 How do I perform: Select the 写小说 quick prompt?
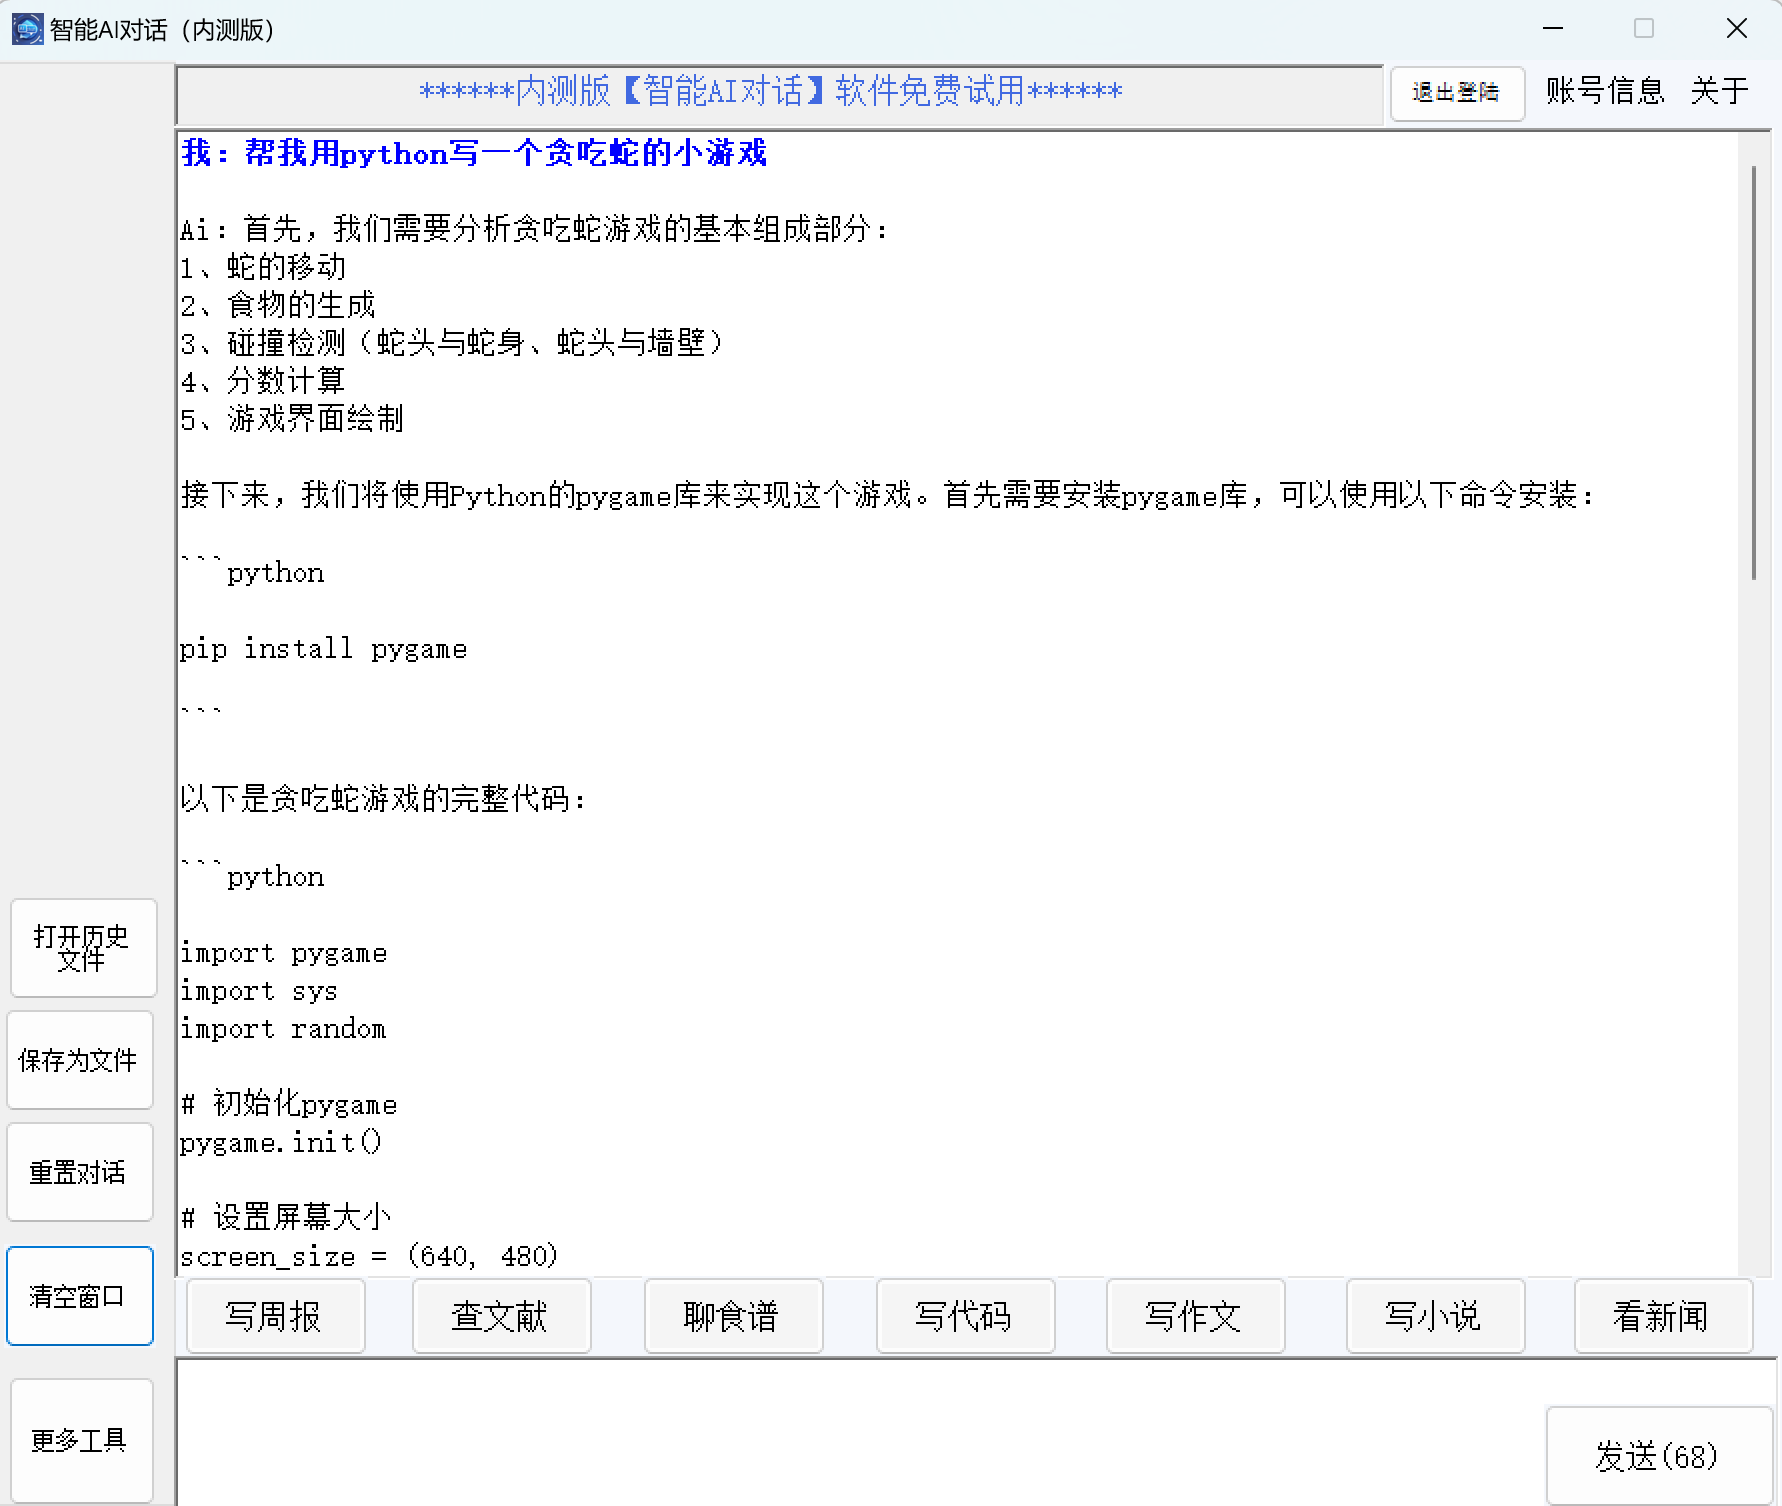[x=1435, y=1316]
